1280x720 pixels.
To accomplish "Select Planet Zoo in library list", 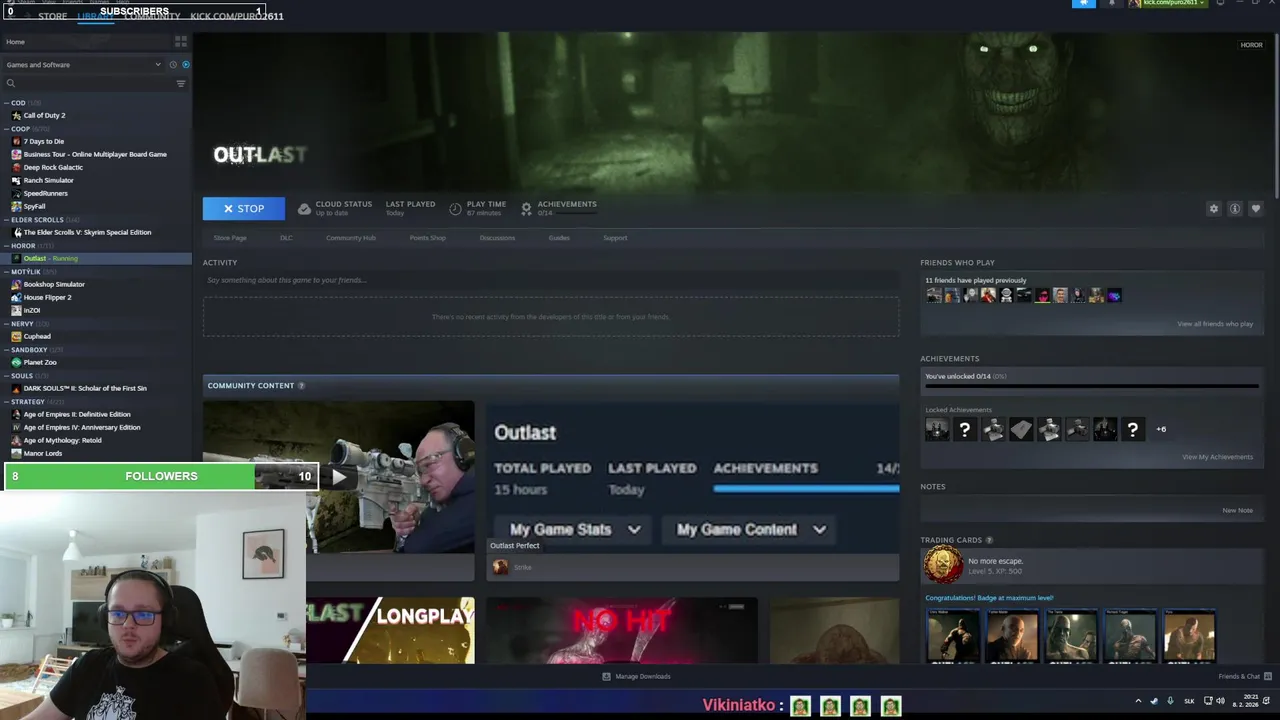I will (x=40, y=363).
